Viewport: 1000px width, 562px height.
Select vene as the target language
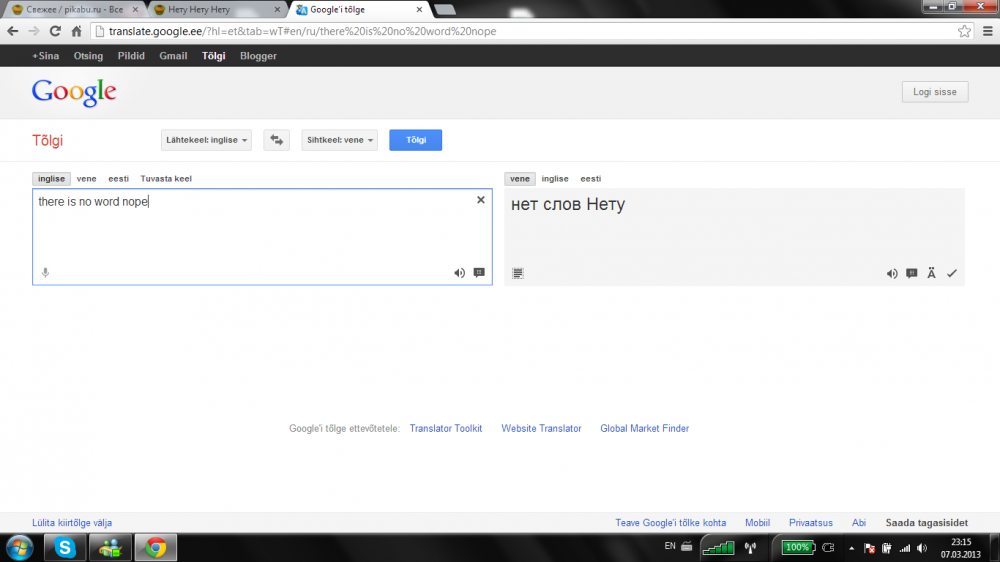[x=520, y=179]
